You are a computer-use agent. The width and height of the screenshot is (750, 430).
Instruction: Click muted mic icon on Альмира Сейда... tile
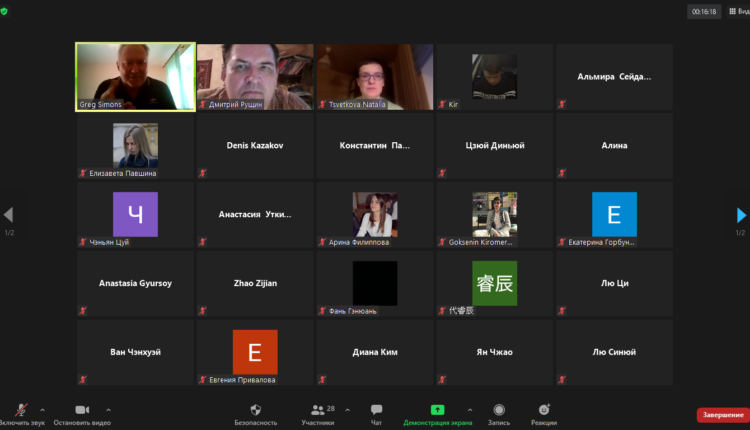[562, 104]
